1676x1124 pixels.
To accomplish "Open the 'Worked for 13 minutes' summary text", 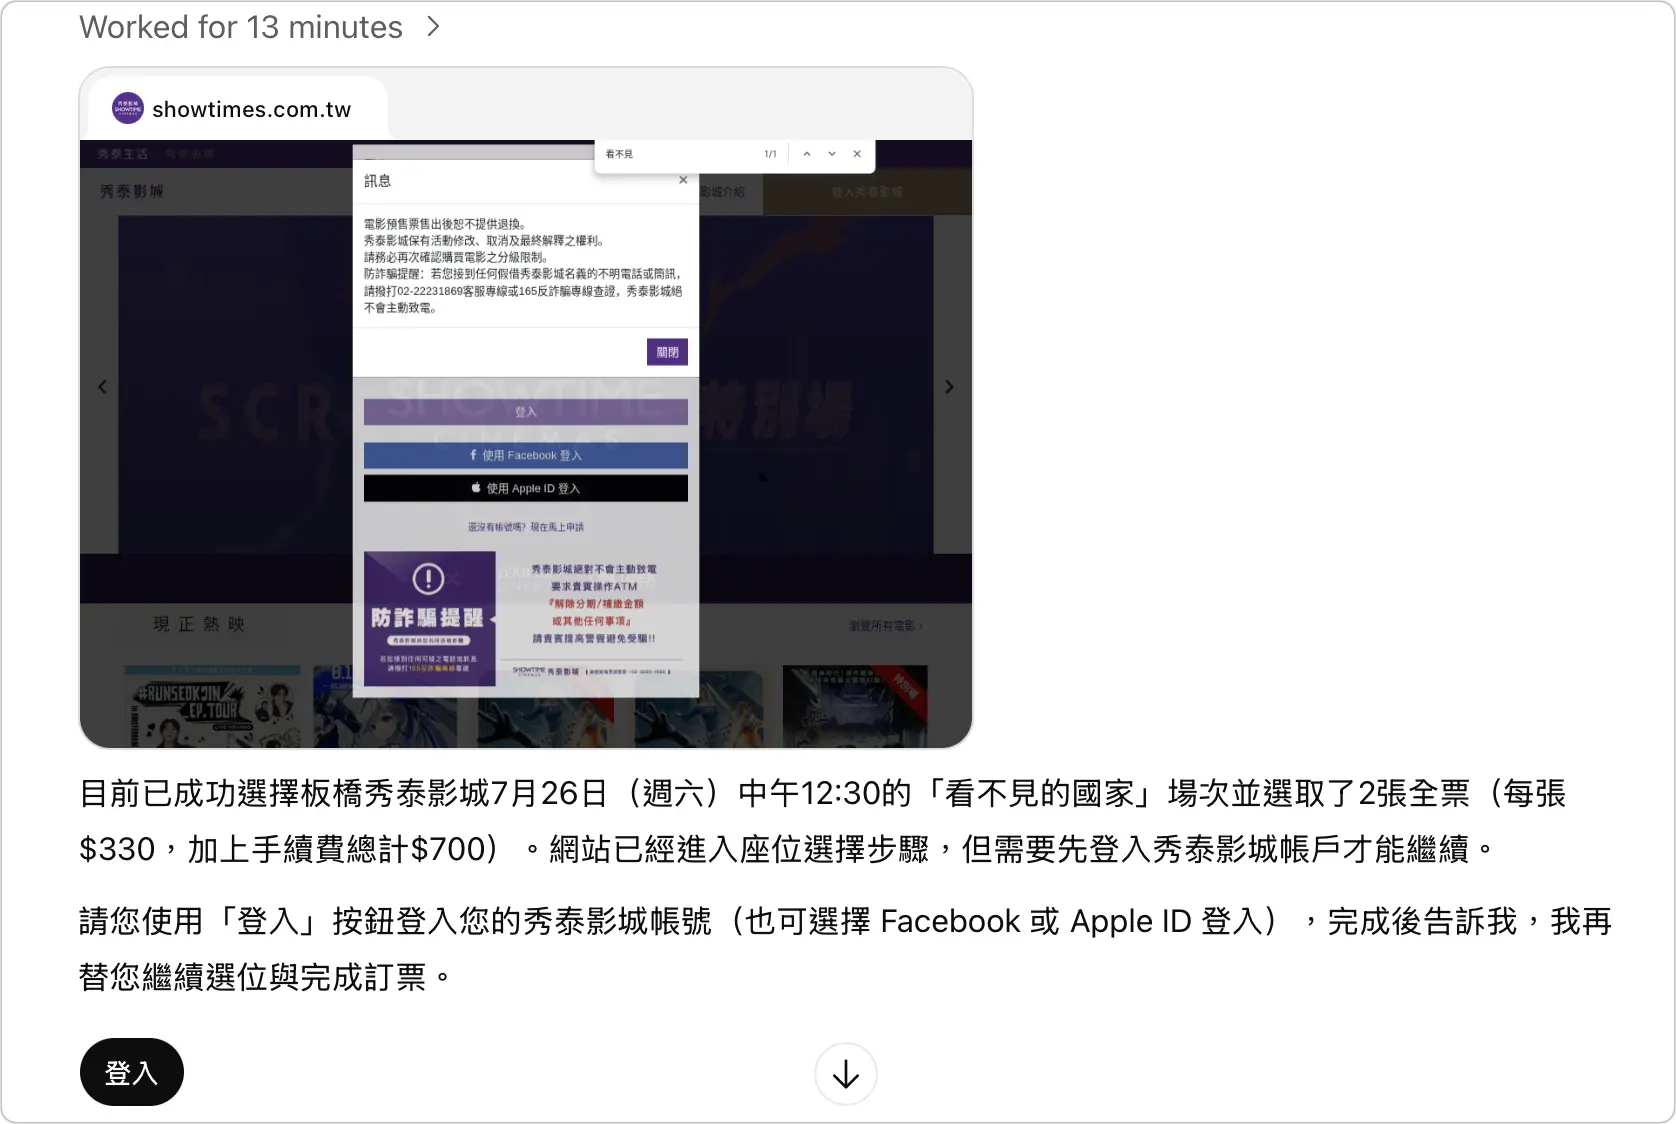I will point(241,27).
